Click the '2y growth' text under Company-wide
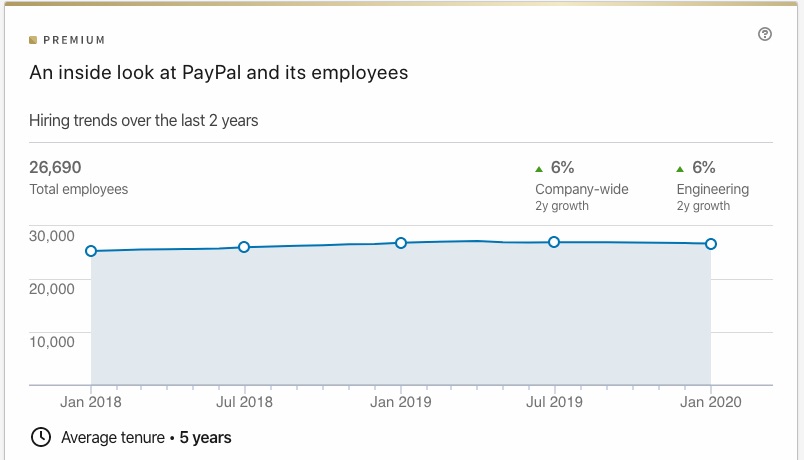This screenshot has width=804, height=460. click(562, 206)
